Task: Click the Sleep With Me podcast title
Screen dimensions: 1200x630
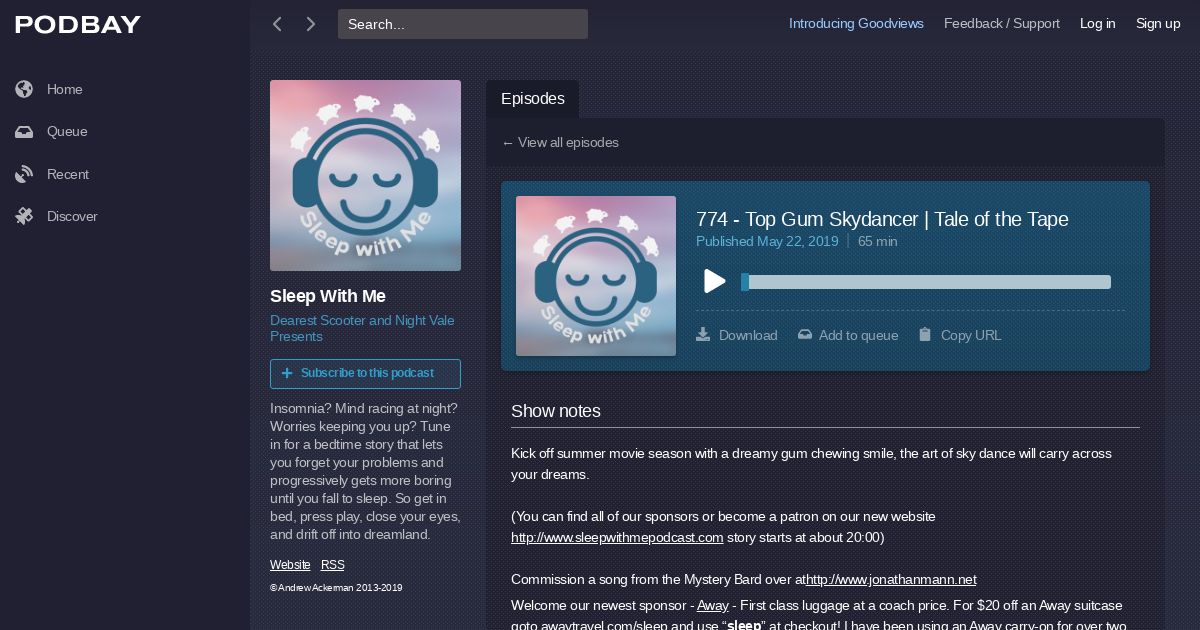Action: tap(328, 296)
